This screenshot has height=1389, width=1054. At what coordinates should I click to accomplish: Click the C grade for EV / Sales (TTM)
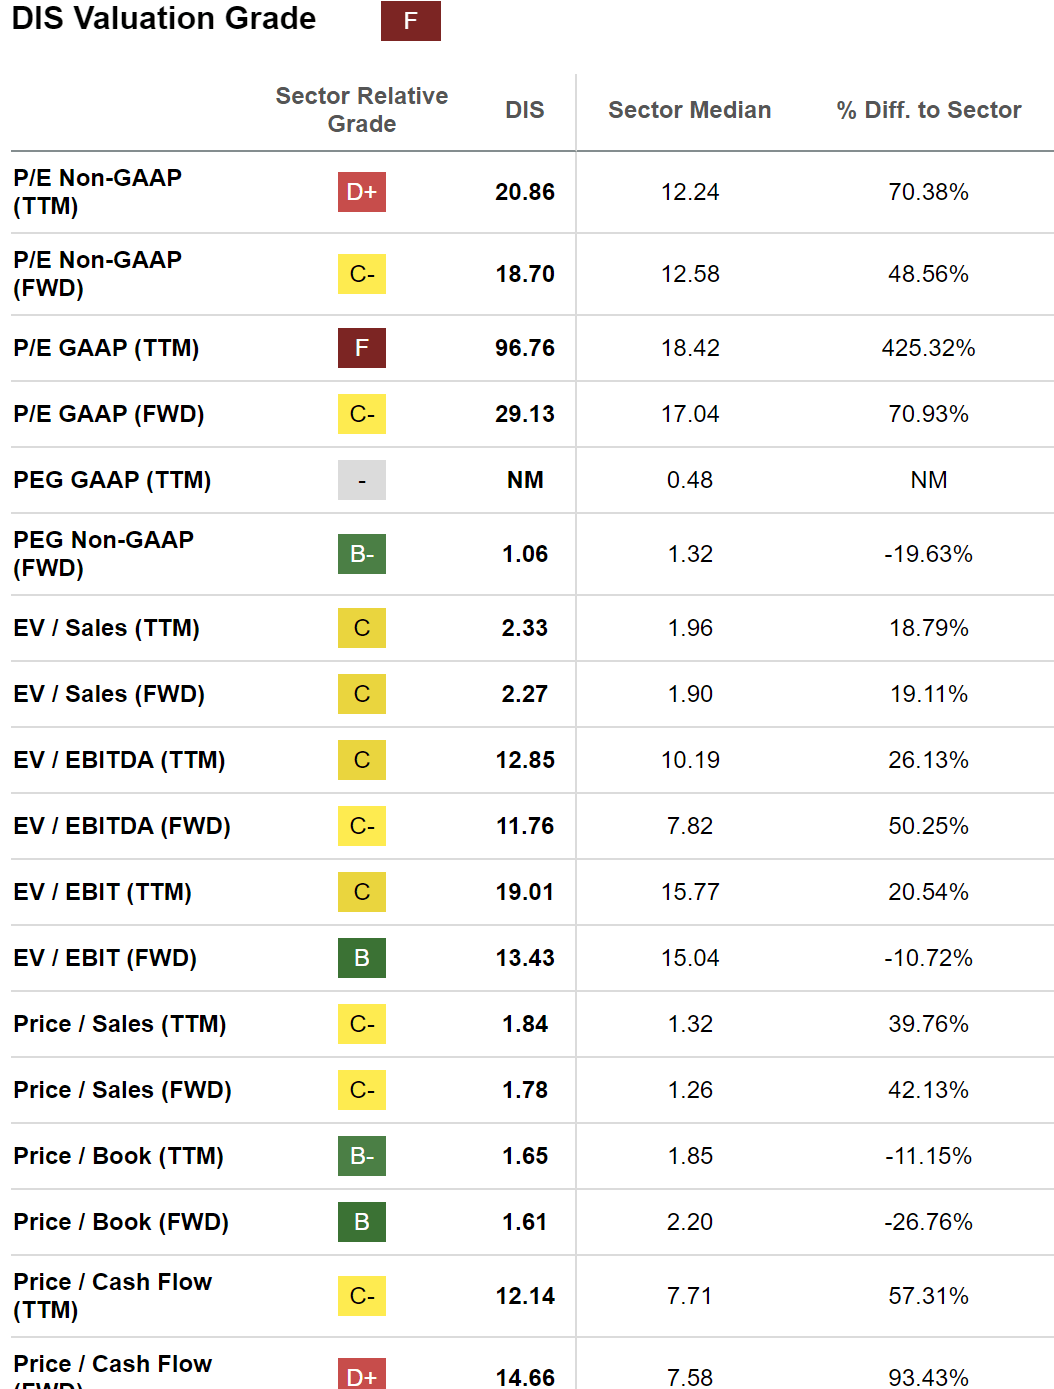[x=361, y=628]
